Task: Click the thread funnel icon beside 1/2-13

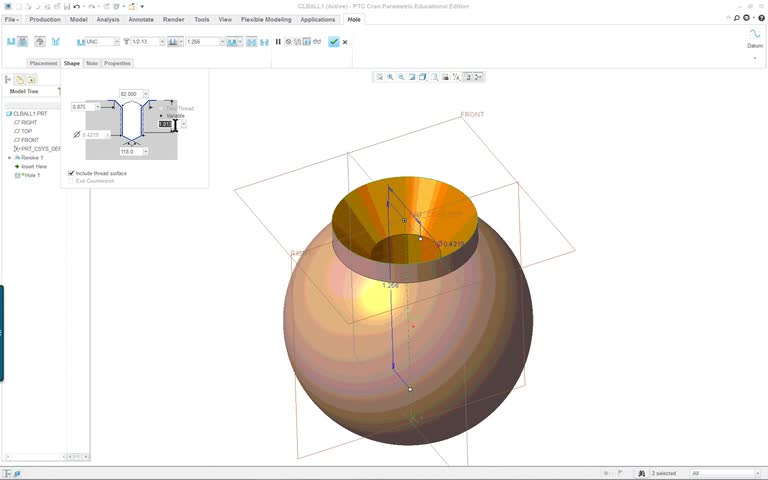Action: [x=126, y=42]
